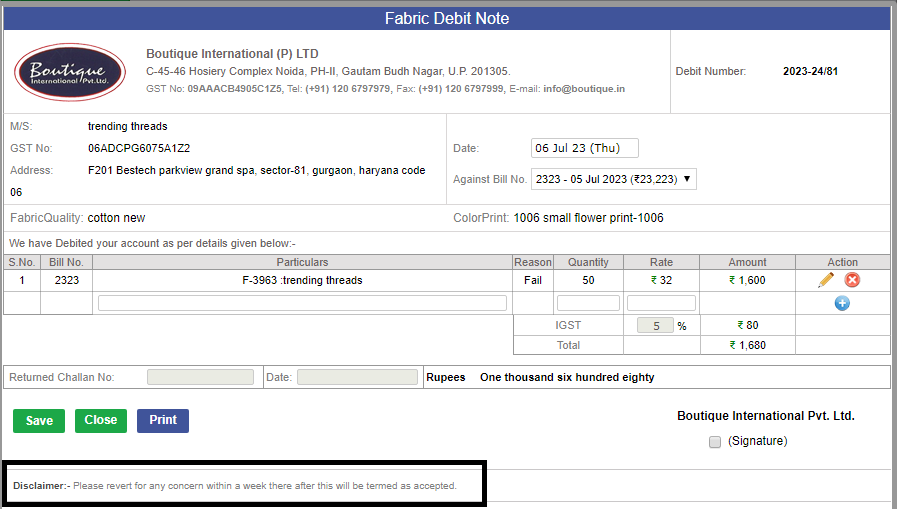The height and width of the screenshot is (509, 897).
Task: Click color print 1006 small flower print-1006
Action: [588, 218]
